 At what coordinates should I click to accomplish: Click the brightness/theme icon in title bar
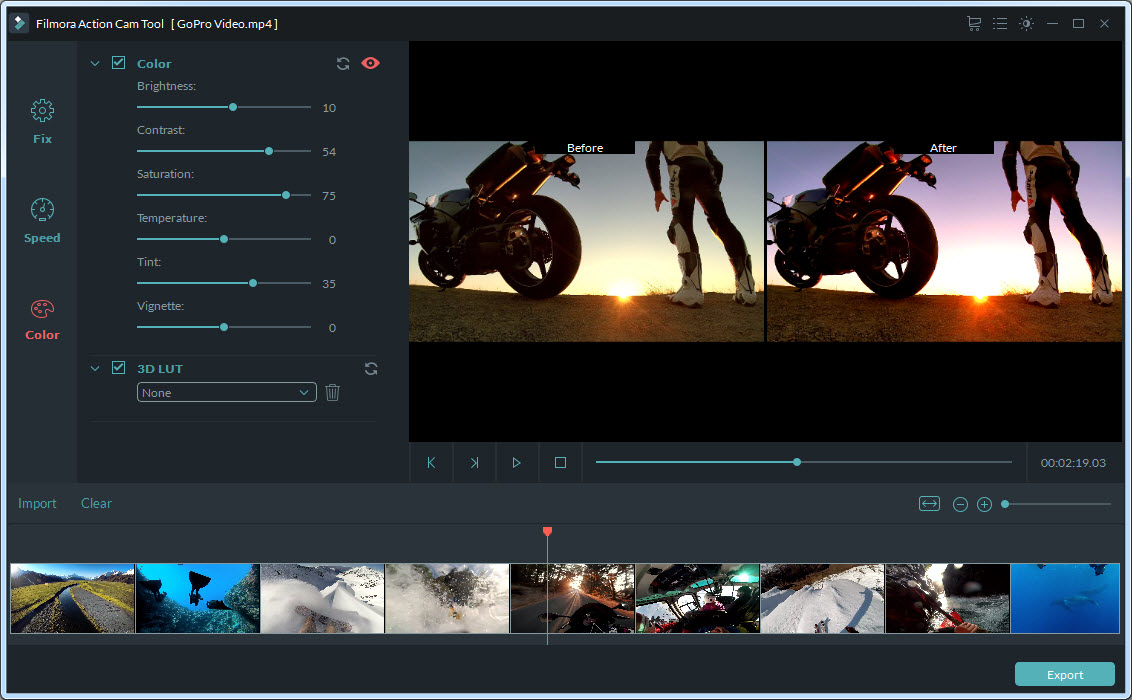(x=1026, y=23)
